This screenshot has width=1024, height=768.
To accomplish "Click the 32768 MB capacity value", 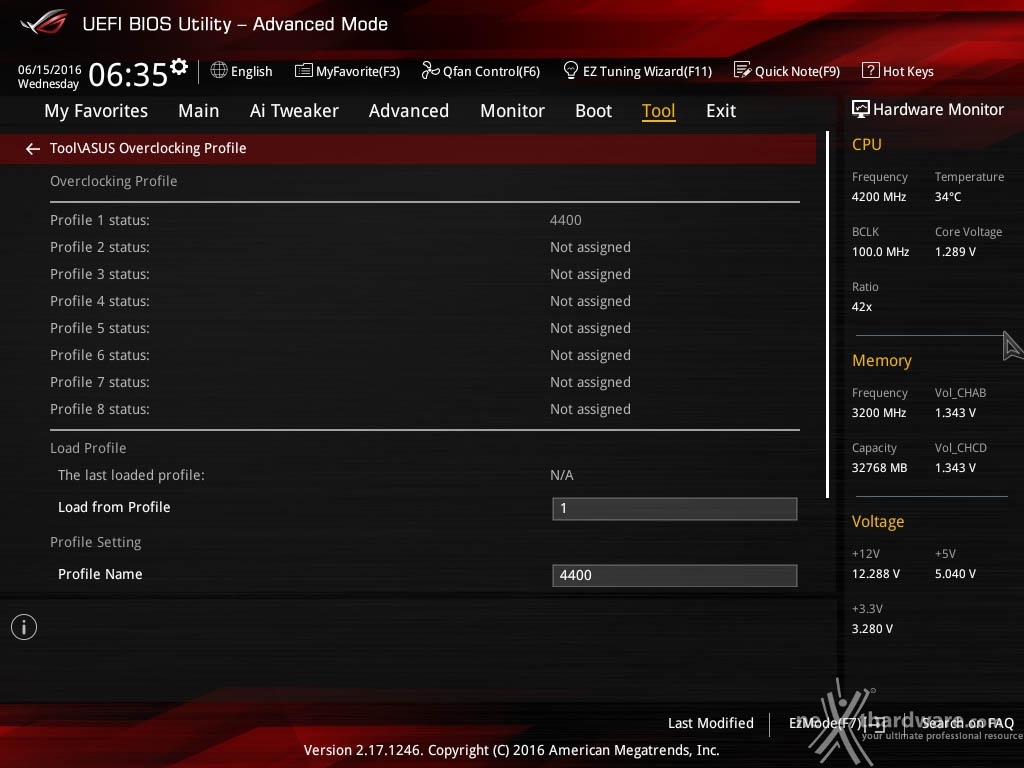I will pyautogui.click(x=880, y=468).
